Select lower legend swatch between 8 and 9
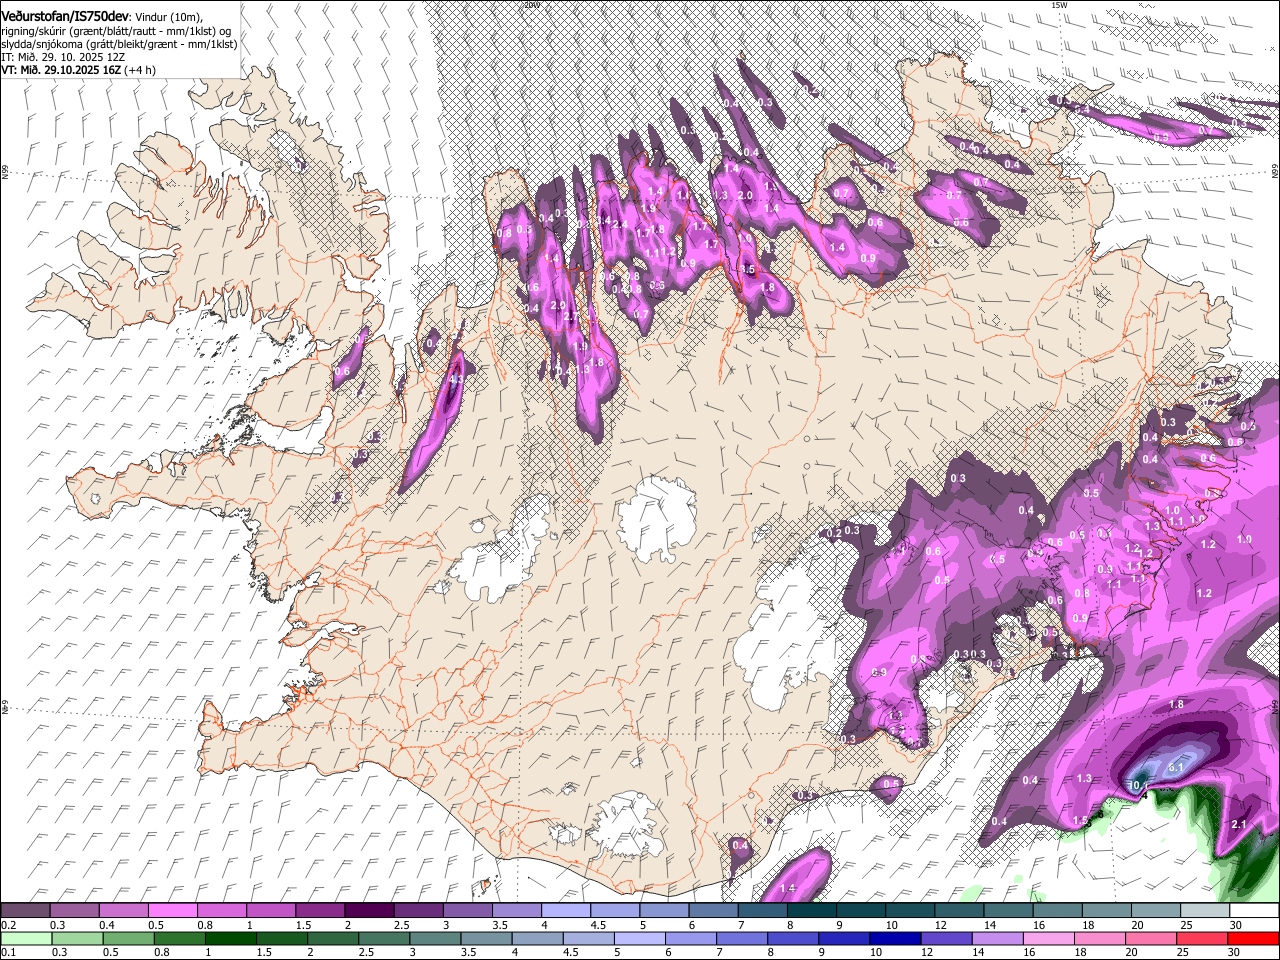1280x960 pixels. [793, 939]
